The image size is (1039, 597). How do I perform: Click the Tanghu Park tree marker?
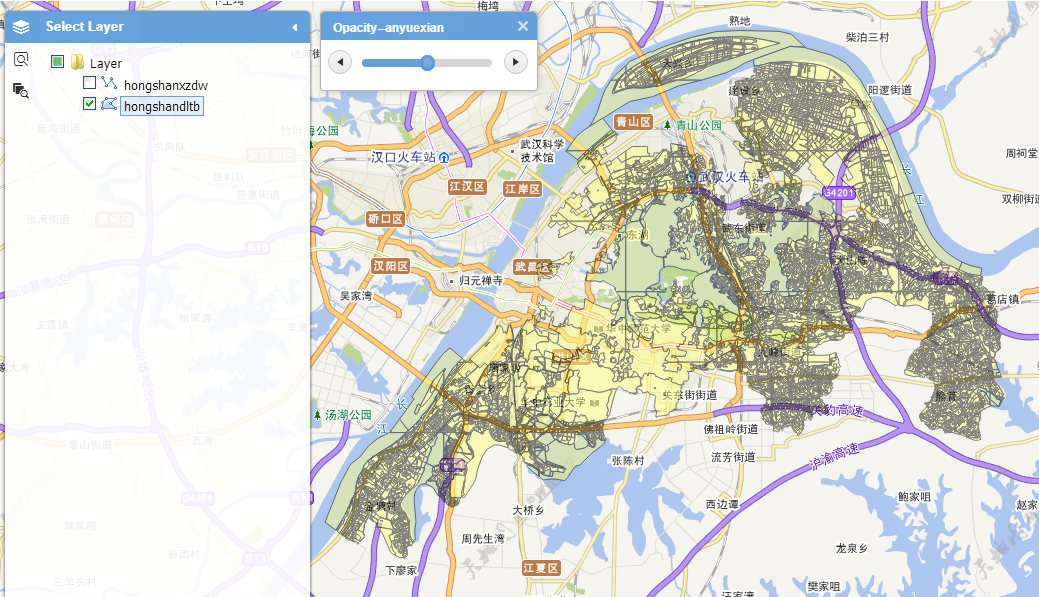[317, 415]
